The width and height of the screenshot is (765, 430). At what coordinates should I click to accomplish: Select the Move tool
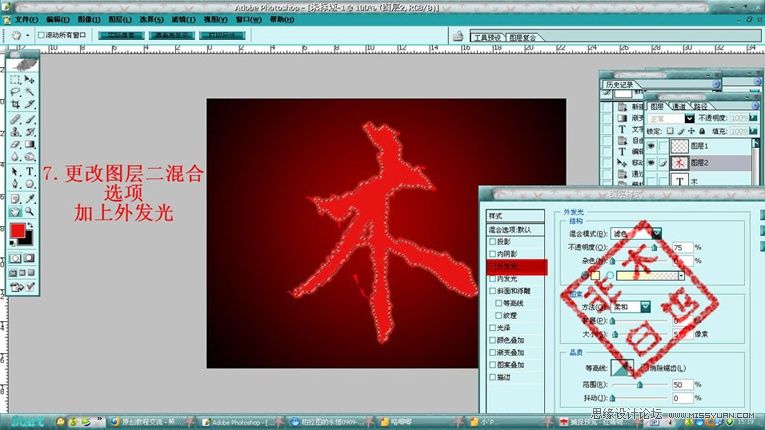coord(30,80)
